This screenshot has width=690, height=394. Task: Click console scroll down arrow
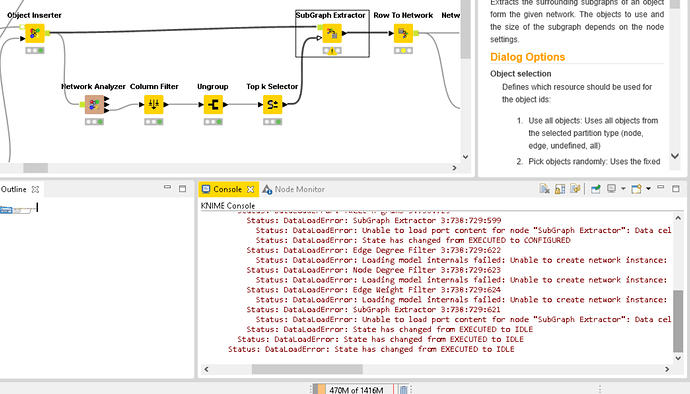pos(678,358)
